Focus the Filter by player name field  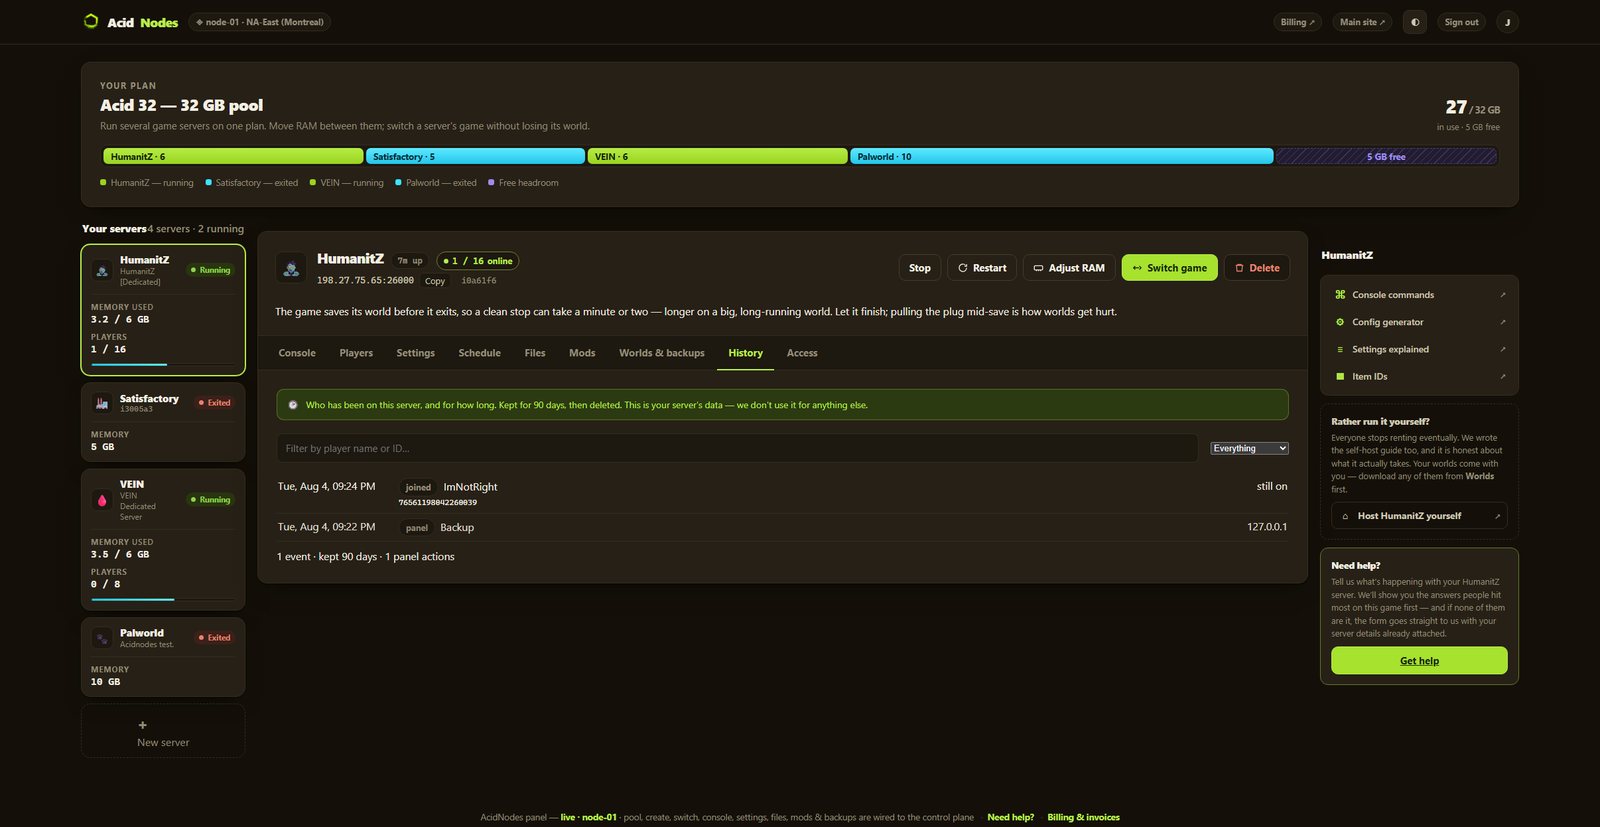pos(737,448)
